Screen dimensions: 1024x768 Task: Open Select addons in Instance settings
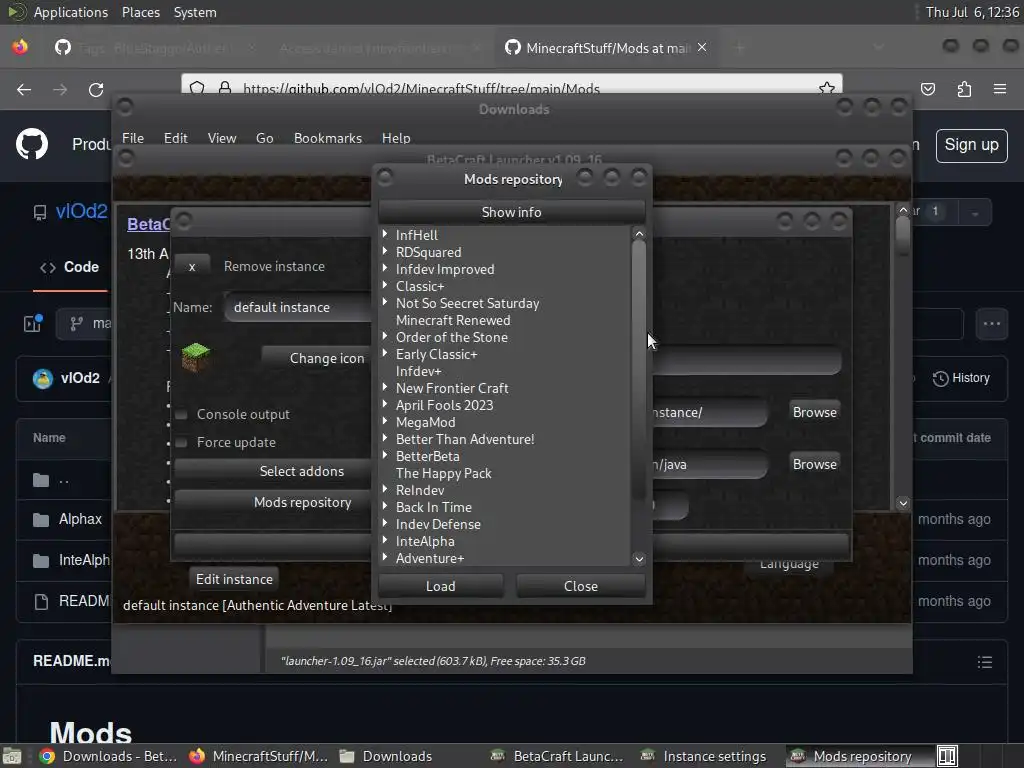coord(273,471)
